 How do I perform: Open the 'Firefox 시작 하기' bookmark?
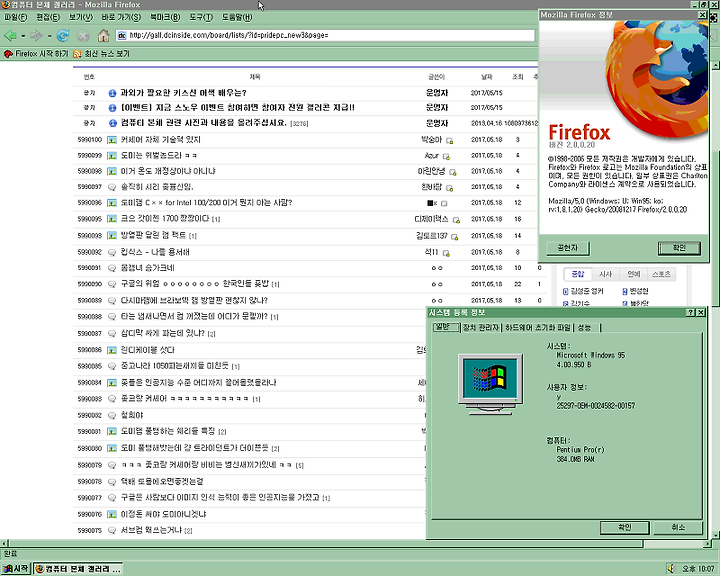pos(36,54)
